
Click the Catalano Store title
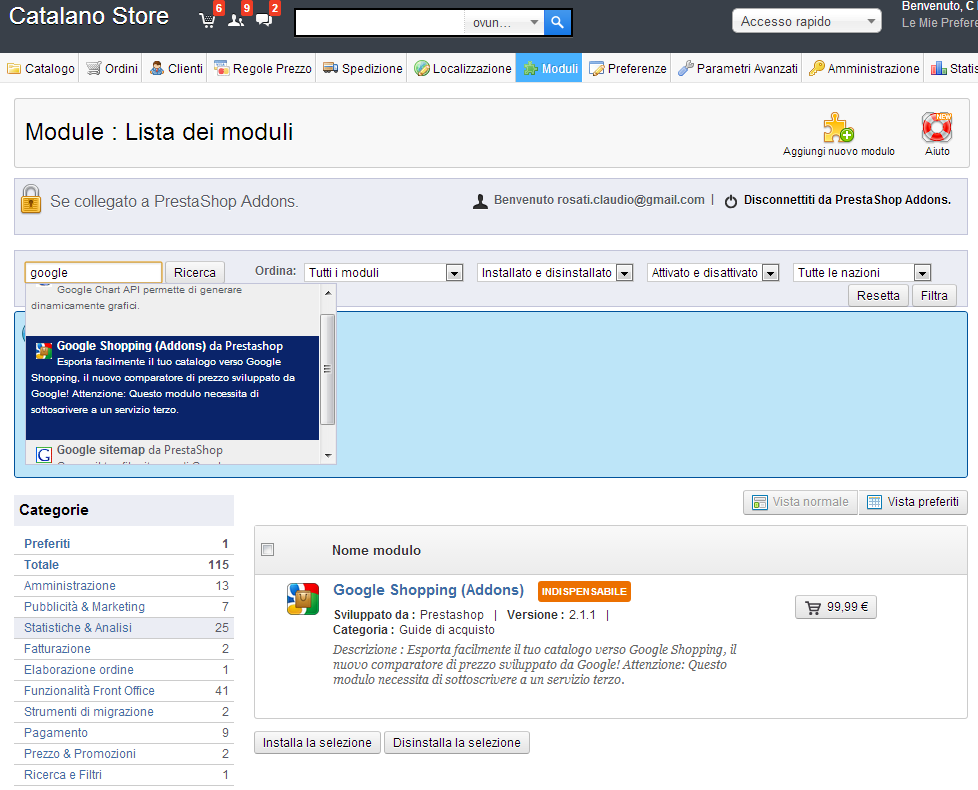click(89, 16)
